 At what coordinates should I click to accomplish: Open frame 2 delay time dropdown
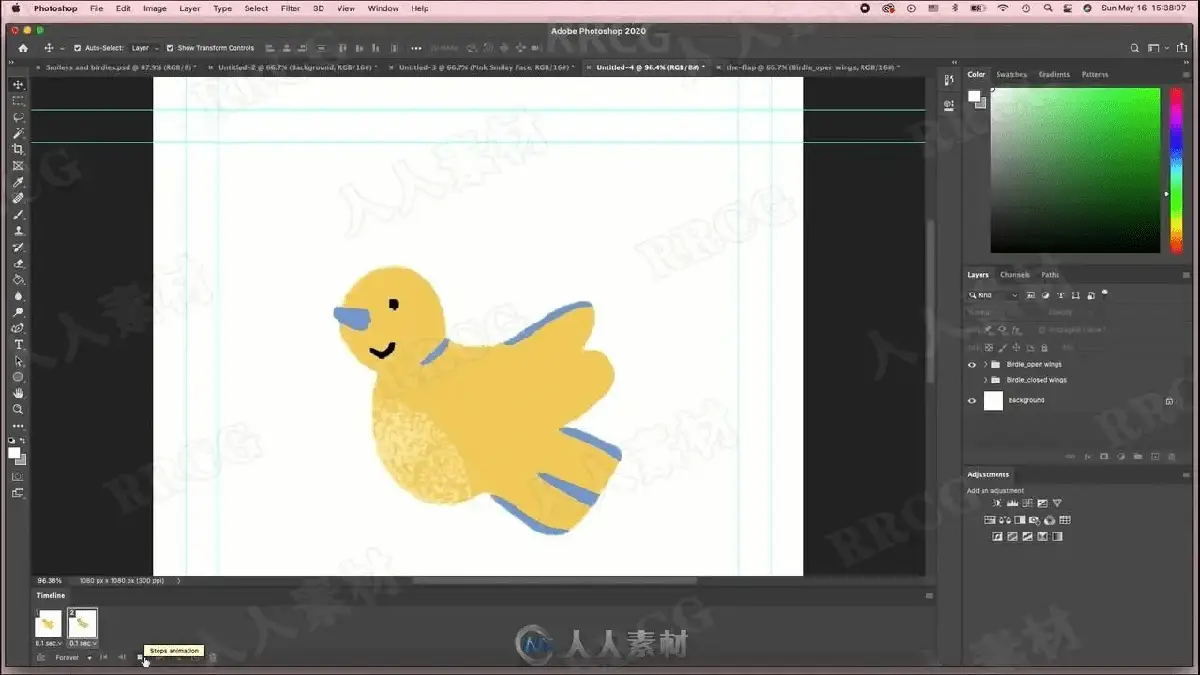point(82,643)
